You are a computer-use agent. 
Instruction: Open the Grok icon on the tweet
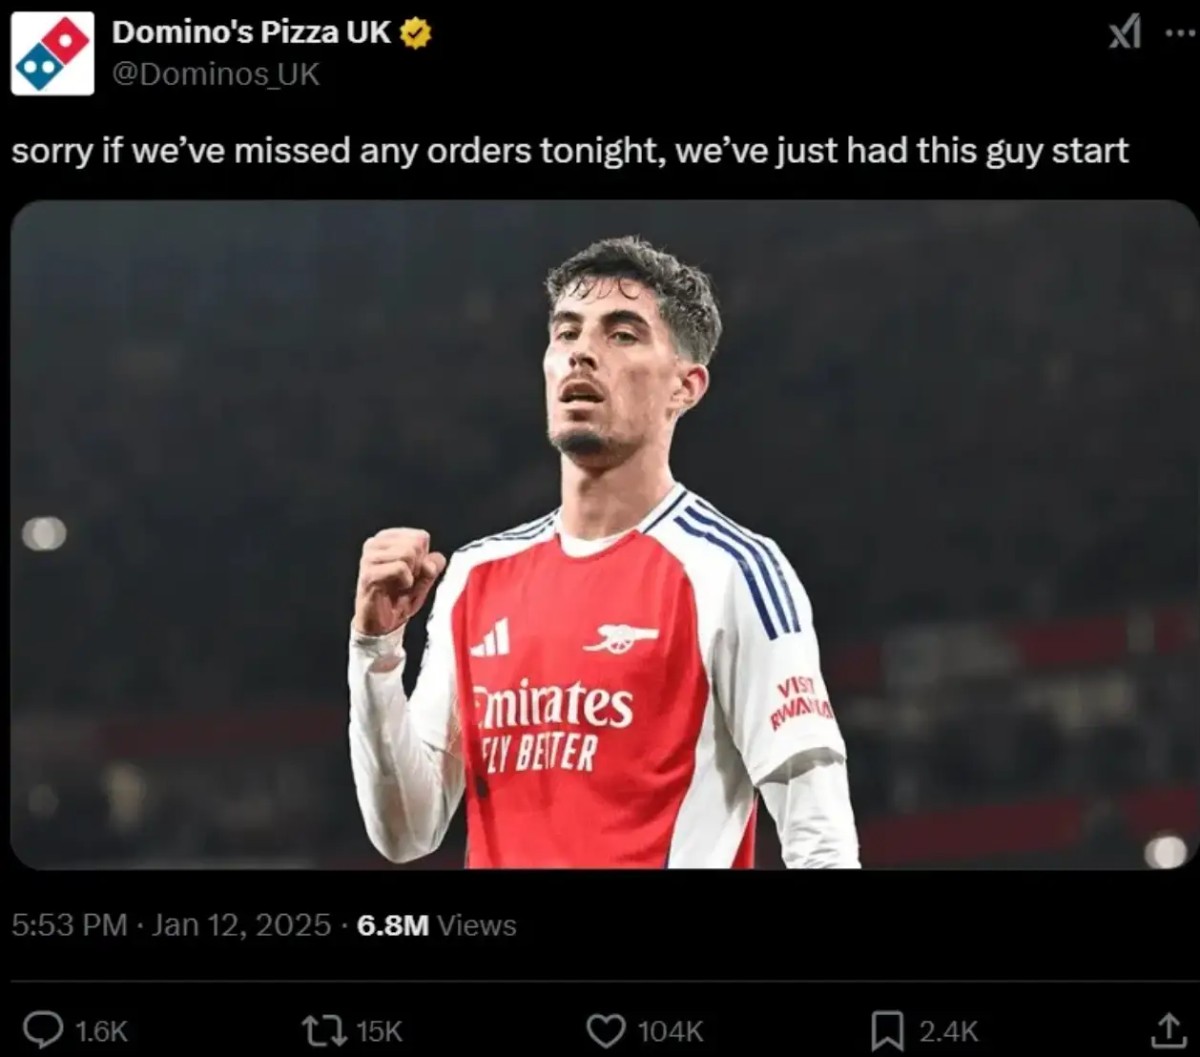point(1125,34)
